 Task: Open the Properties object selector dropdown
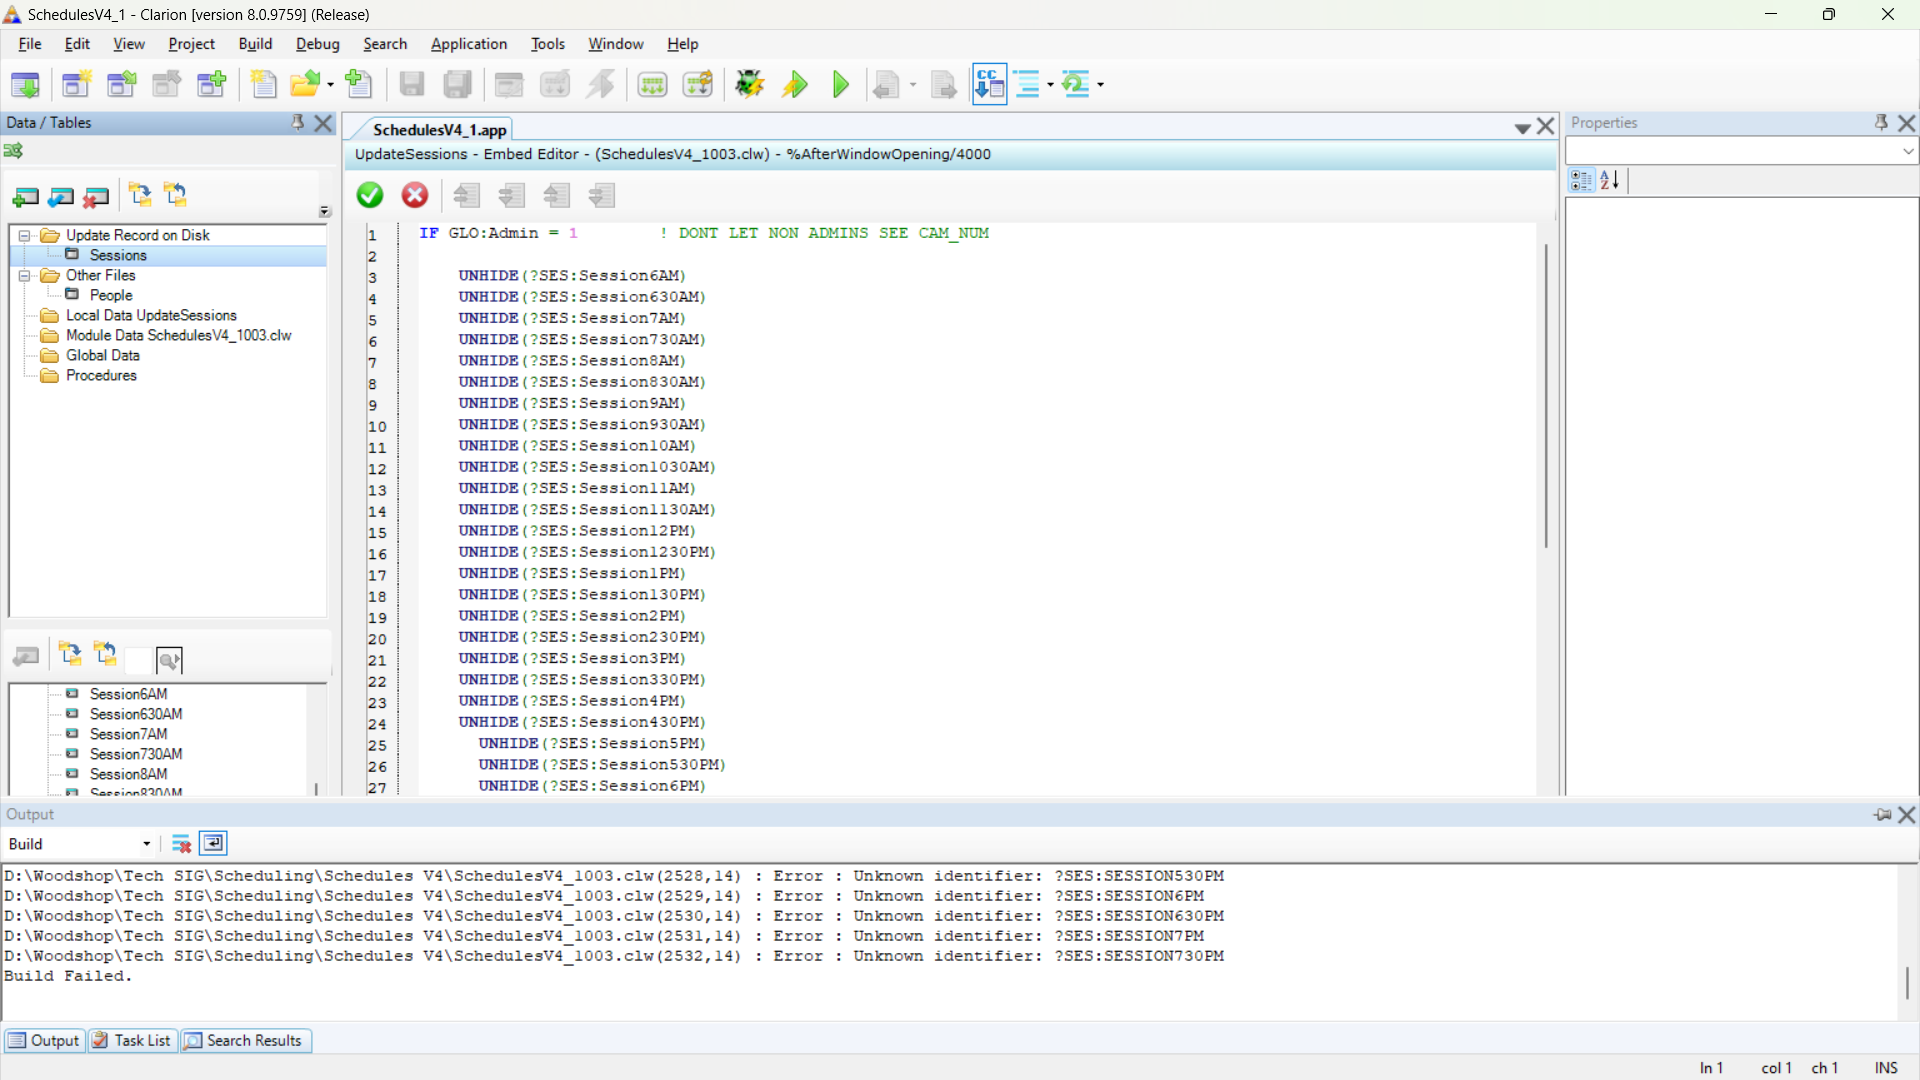pos(1907,151)
